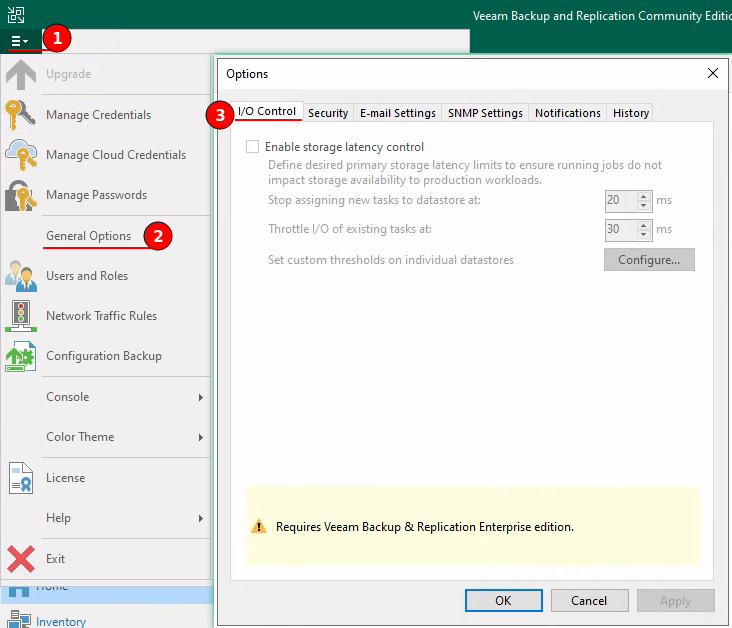
Task: Click 'Throttle I/O of existing tasks at:' label
Action: 350,229
